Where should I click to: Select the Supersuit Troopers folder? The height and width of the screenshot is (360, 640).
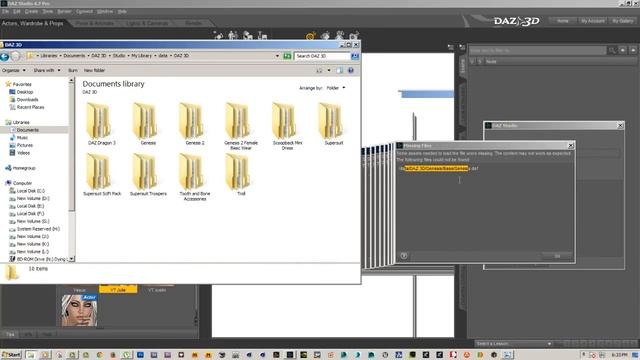pos(148,175)
